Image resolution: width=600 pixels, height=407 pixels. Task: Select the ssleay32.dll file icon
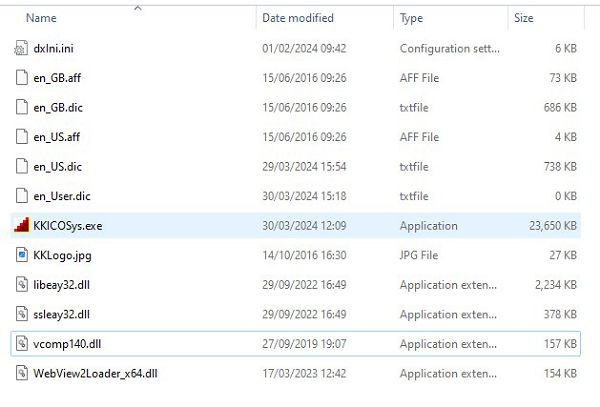22,314
